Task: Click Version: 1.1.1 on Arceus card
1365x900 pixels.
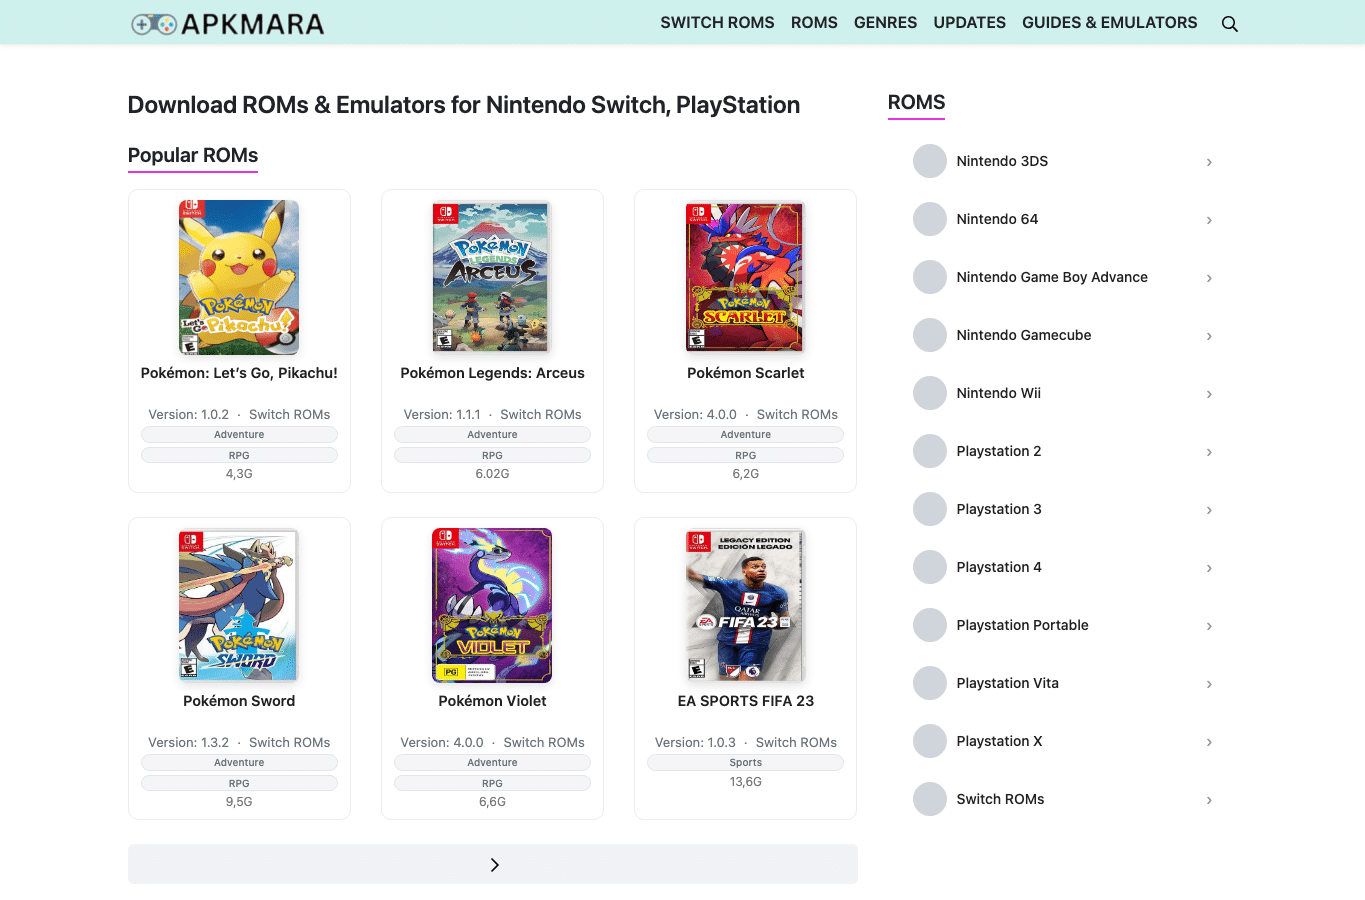Action: 442,414
